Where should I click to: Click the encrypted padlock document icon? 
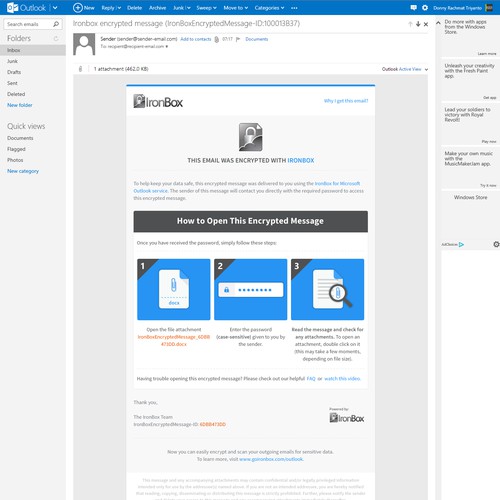[251, 137]
